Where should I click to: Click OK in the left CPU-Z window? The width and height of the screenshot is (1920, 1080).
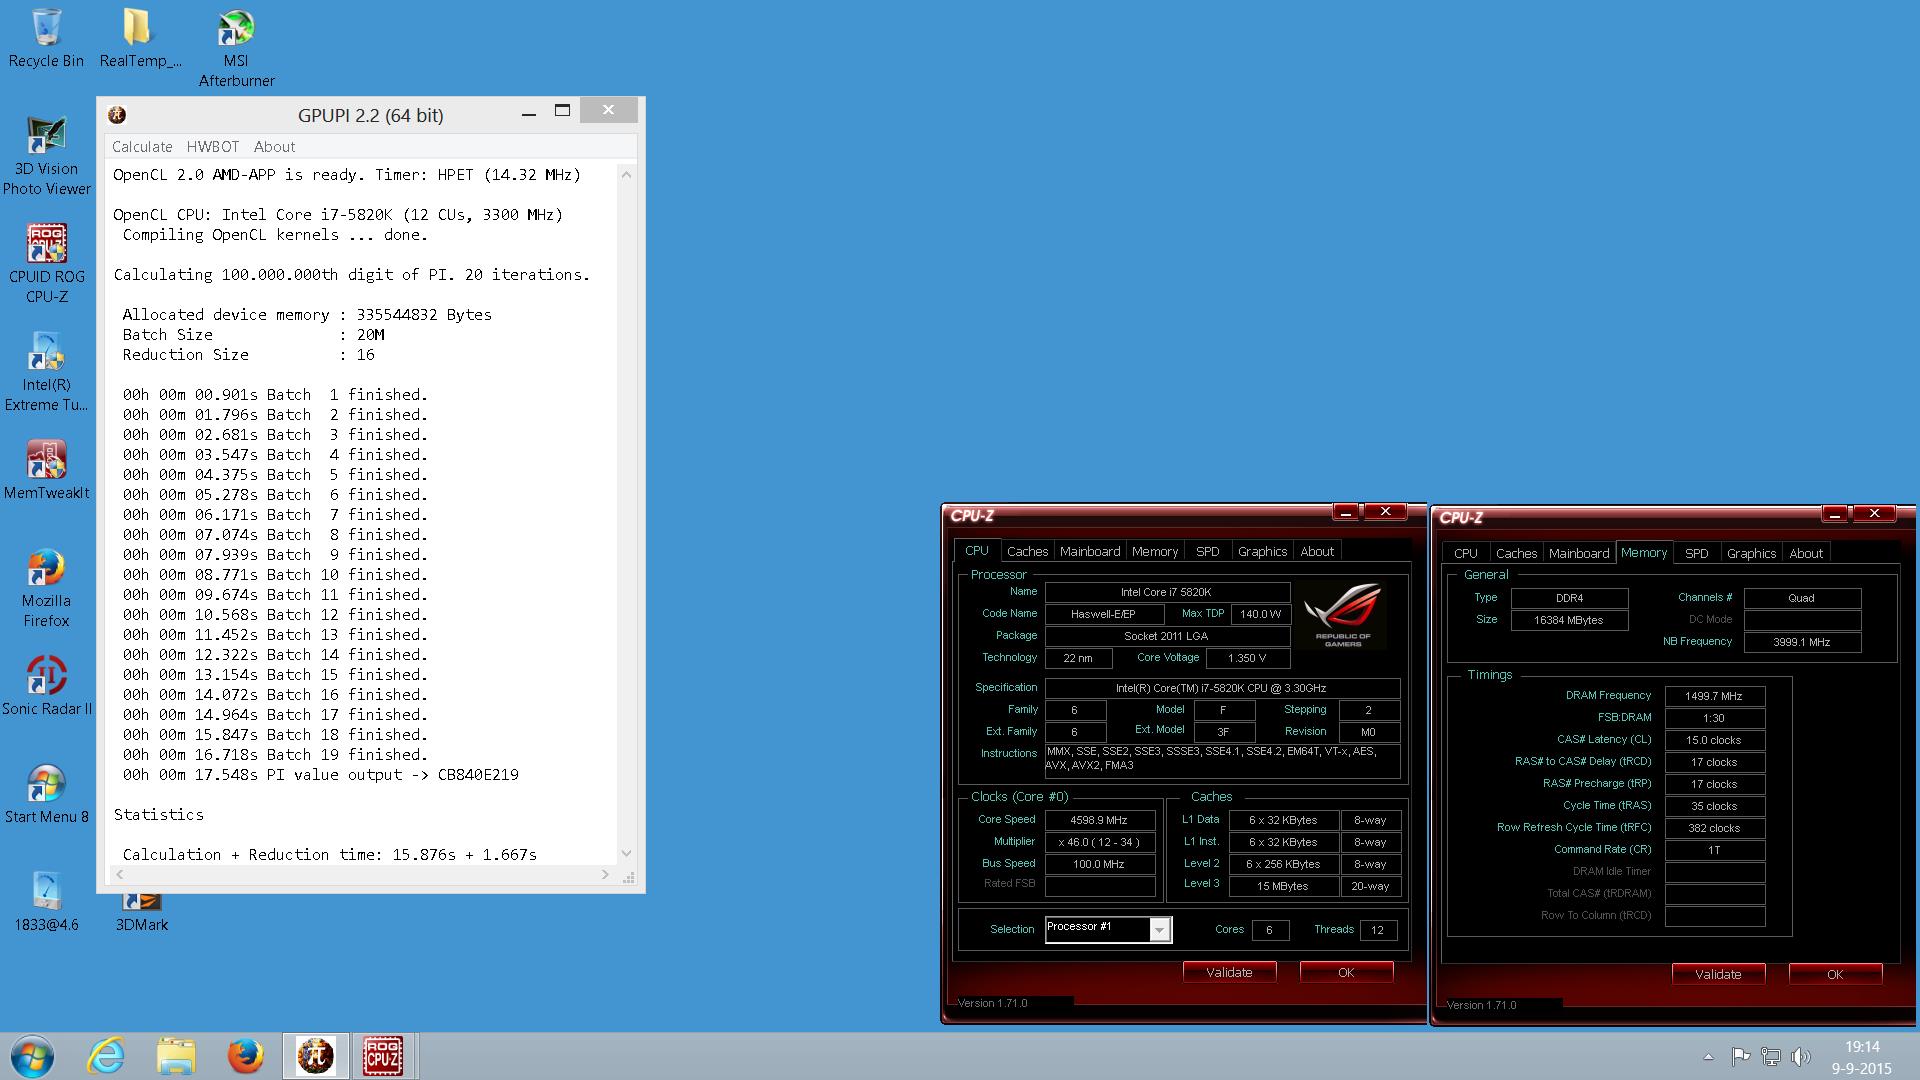coord(1346,972)
